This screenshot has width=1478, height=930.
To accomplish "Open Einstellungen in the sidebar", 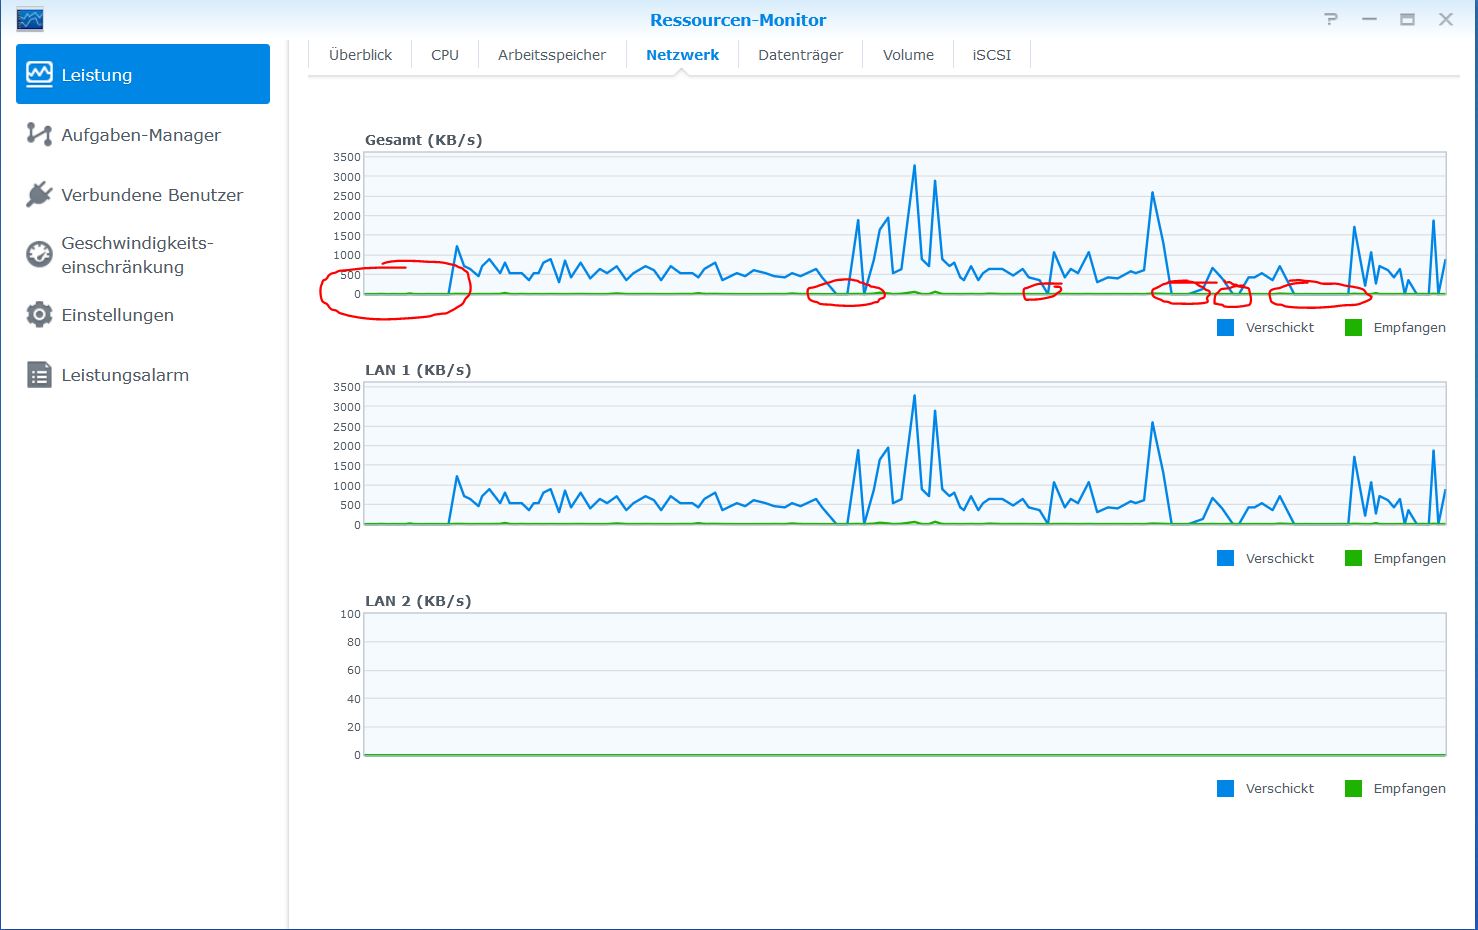I will coord(143,314).
